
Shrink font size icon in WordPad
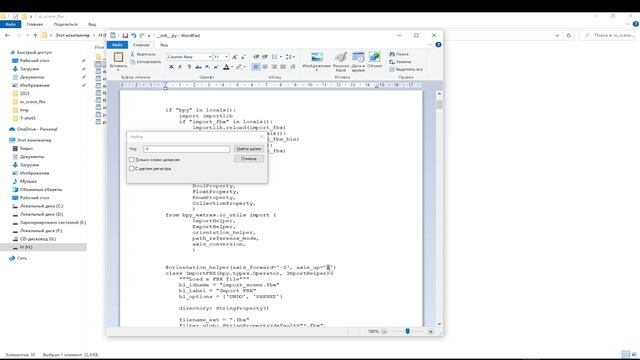click(x=243, y=57)
